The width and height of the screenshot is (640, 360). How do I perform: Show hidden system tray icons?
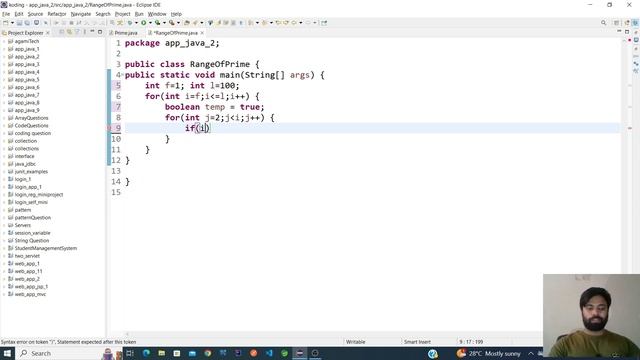click(531, 353)
